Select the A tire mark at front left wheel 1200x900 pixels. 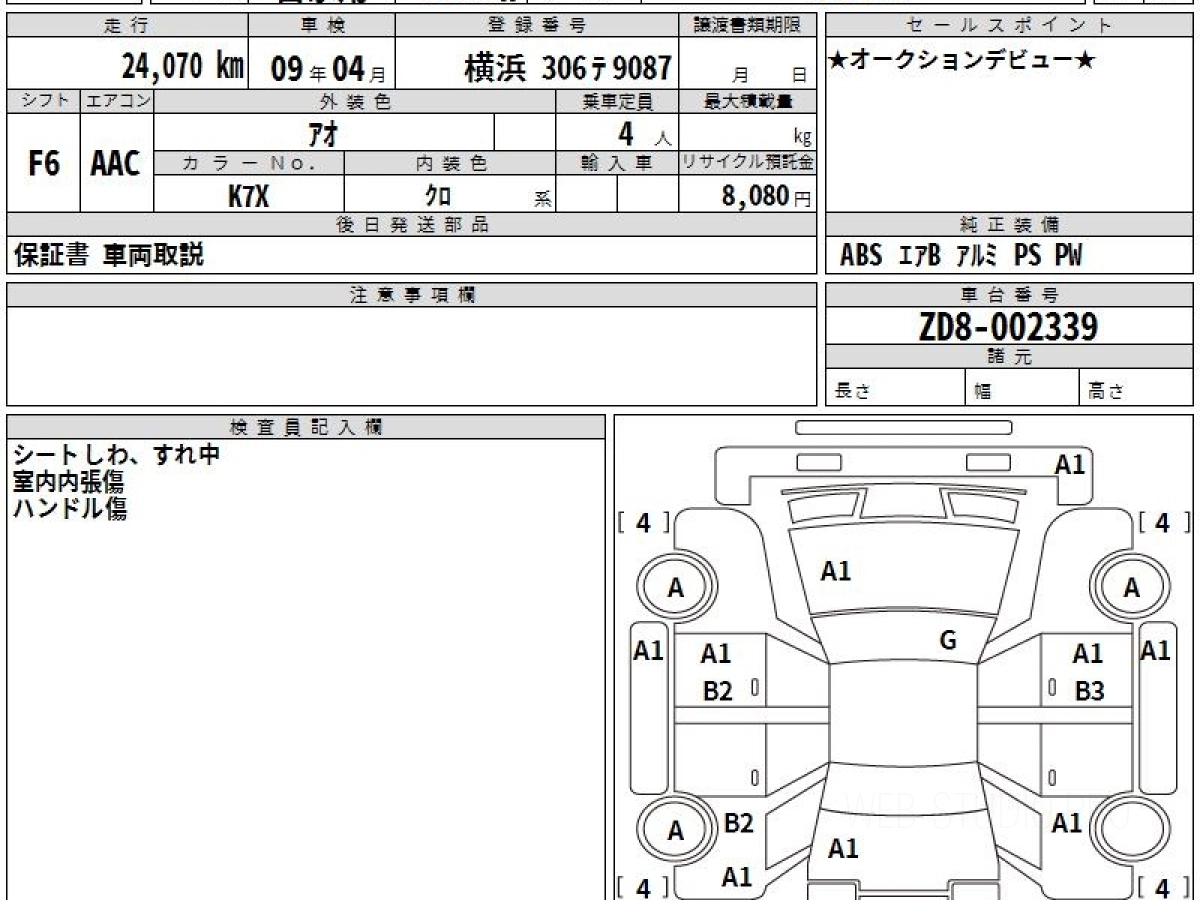[x=676, y=588]
